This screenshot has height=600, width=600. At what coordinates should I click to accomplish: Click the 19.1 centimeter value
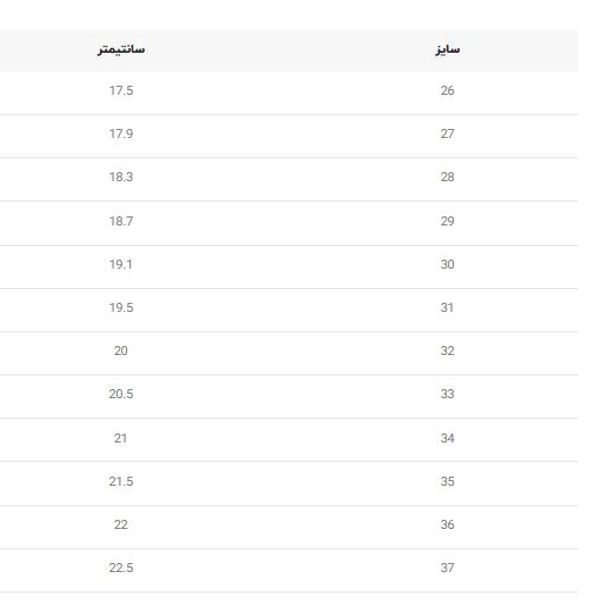[x=121, y=264]
